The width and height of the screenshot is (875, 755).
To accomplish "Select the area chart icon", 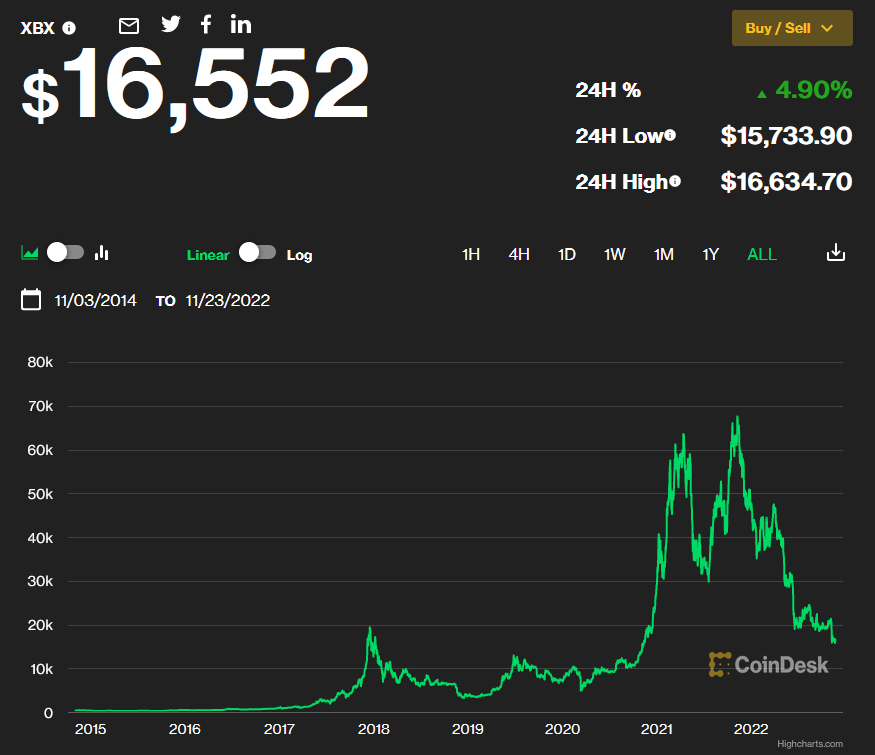I will tap(30, 253).
